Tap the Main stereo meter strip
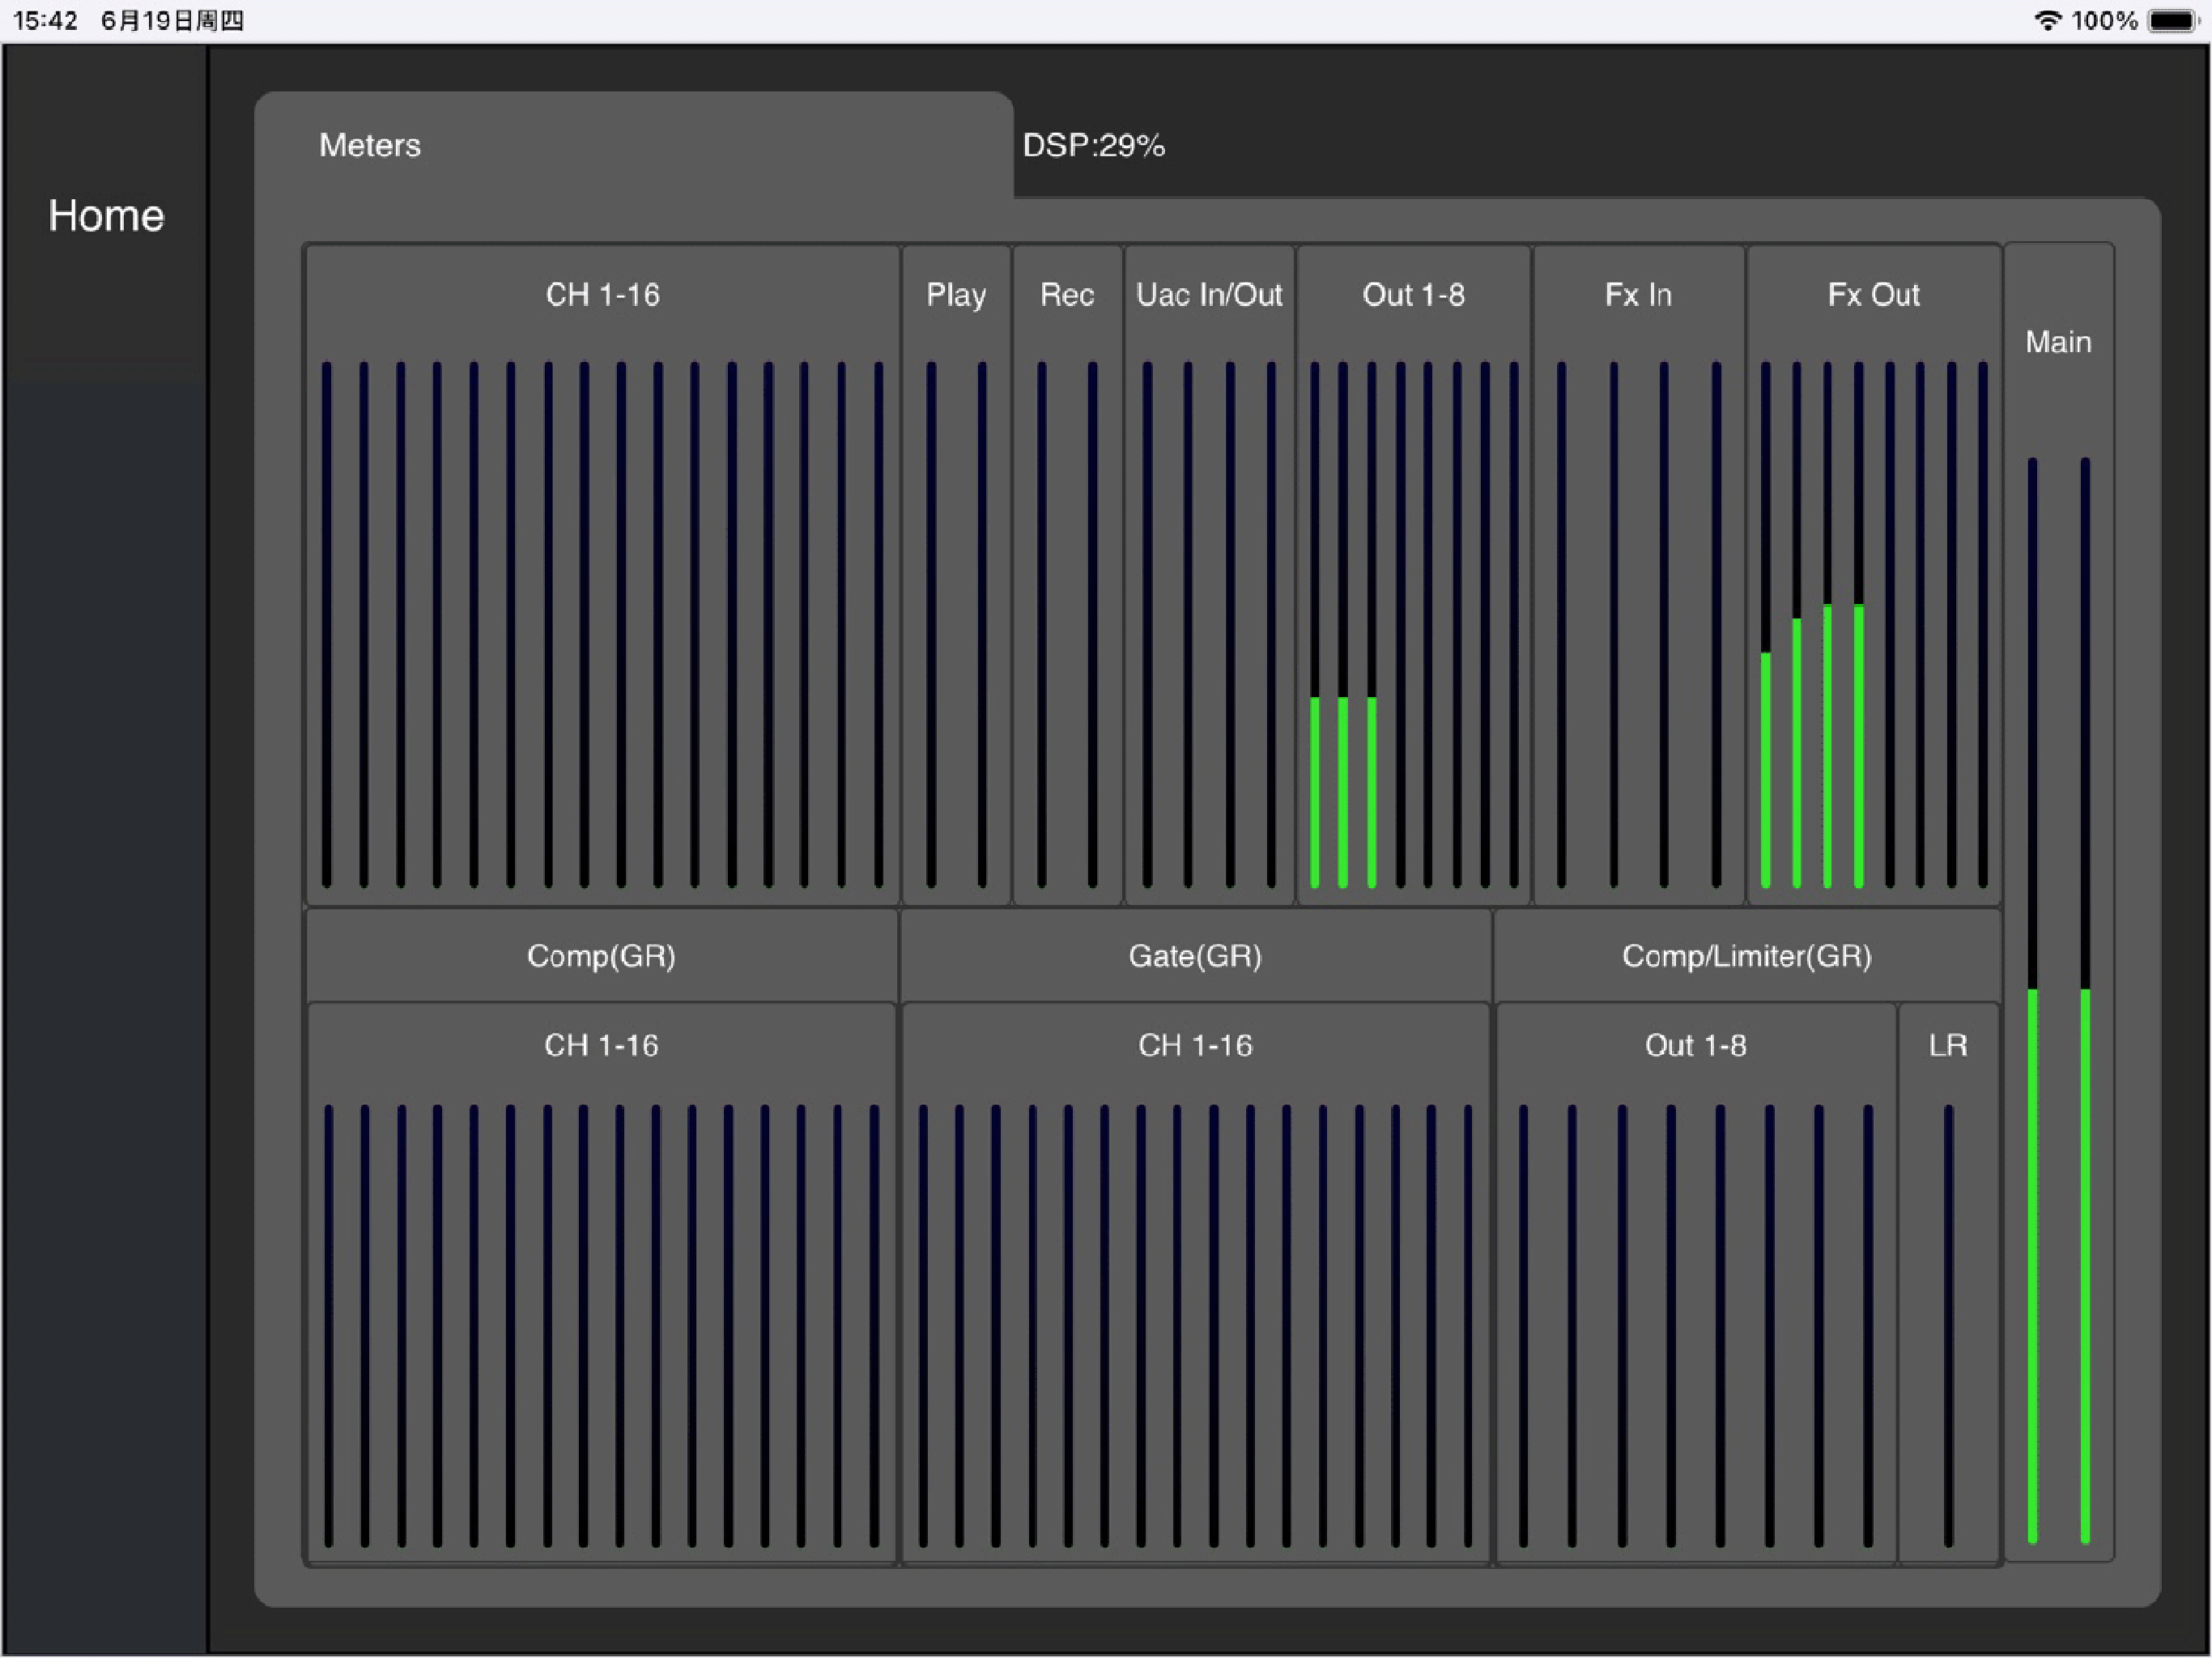The width and height of the screenshot is (2212, 1658). point(2059,902)
